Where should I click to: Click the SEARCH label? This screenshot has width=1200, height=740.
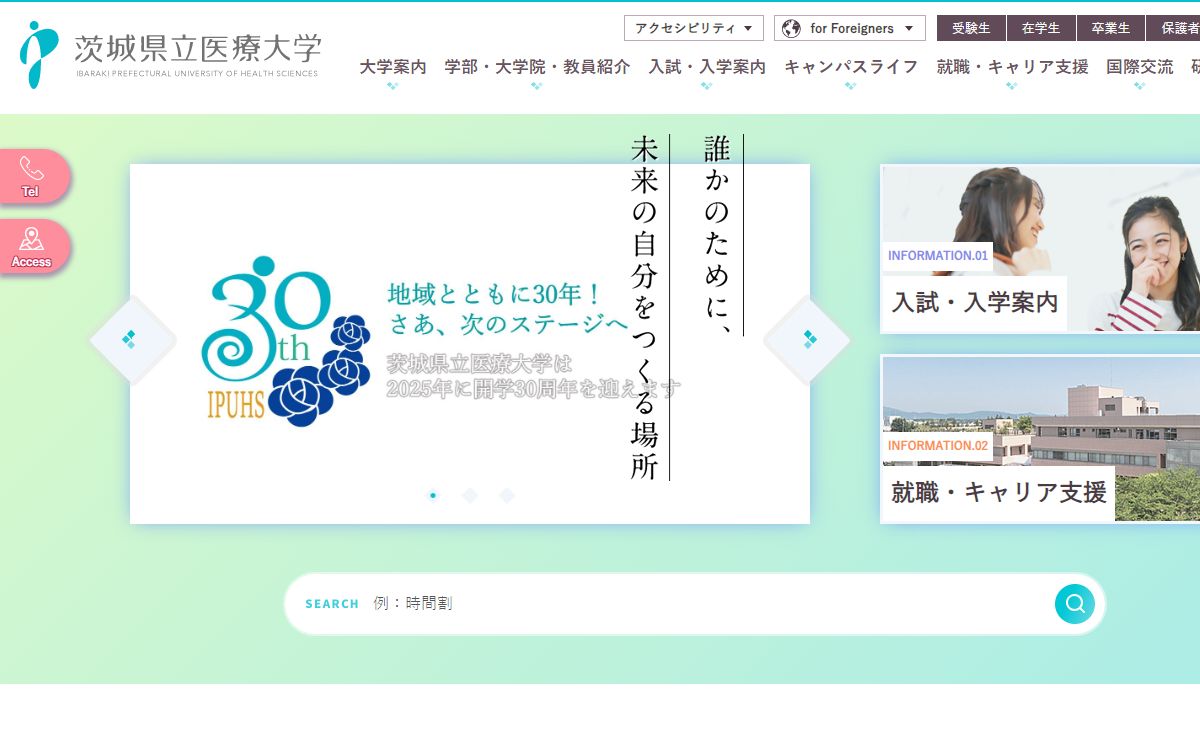[x=332, y=604]
